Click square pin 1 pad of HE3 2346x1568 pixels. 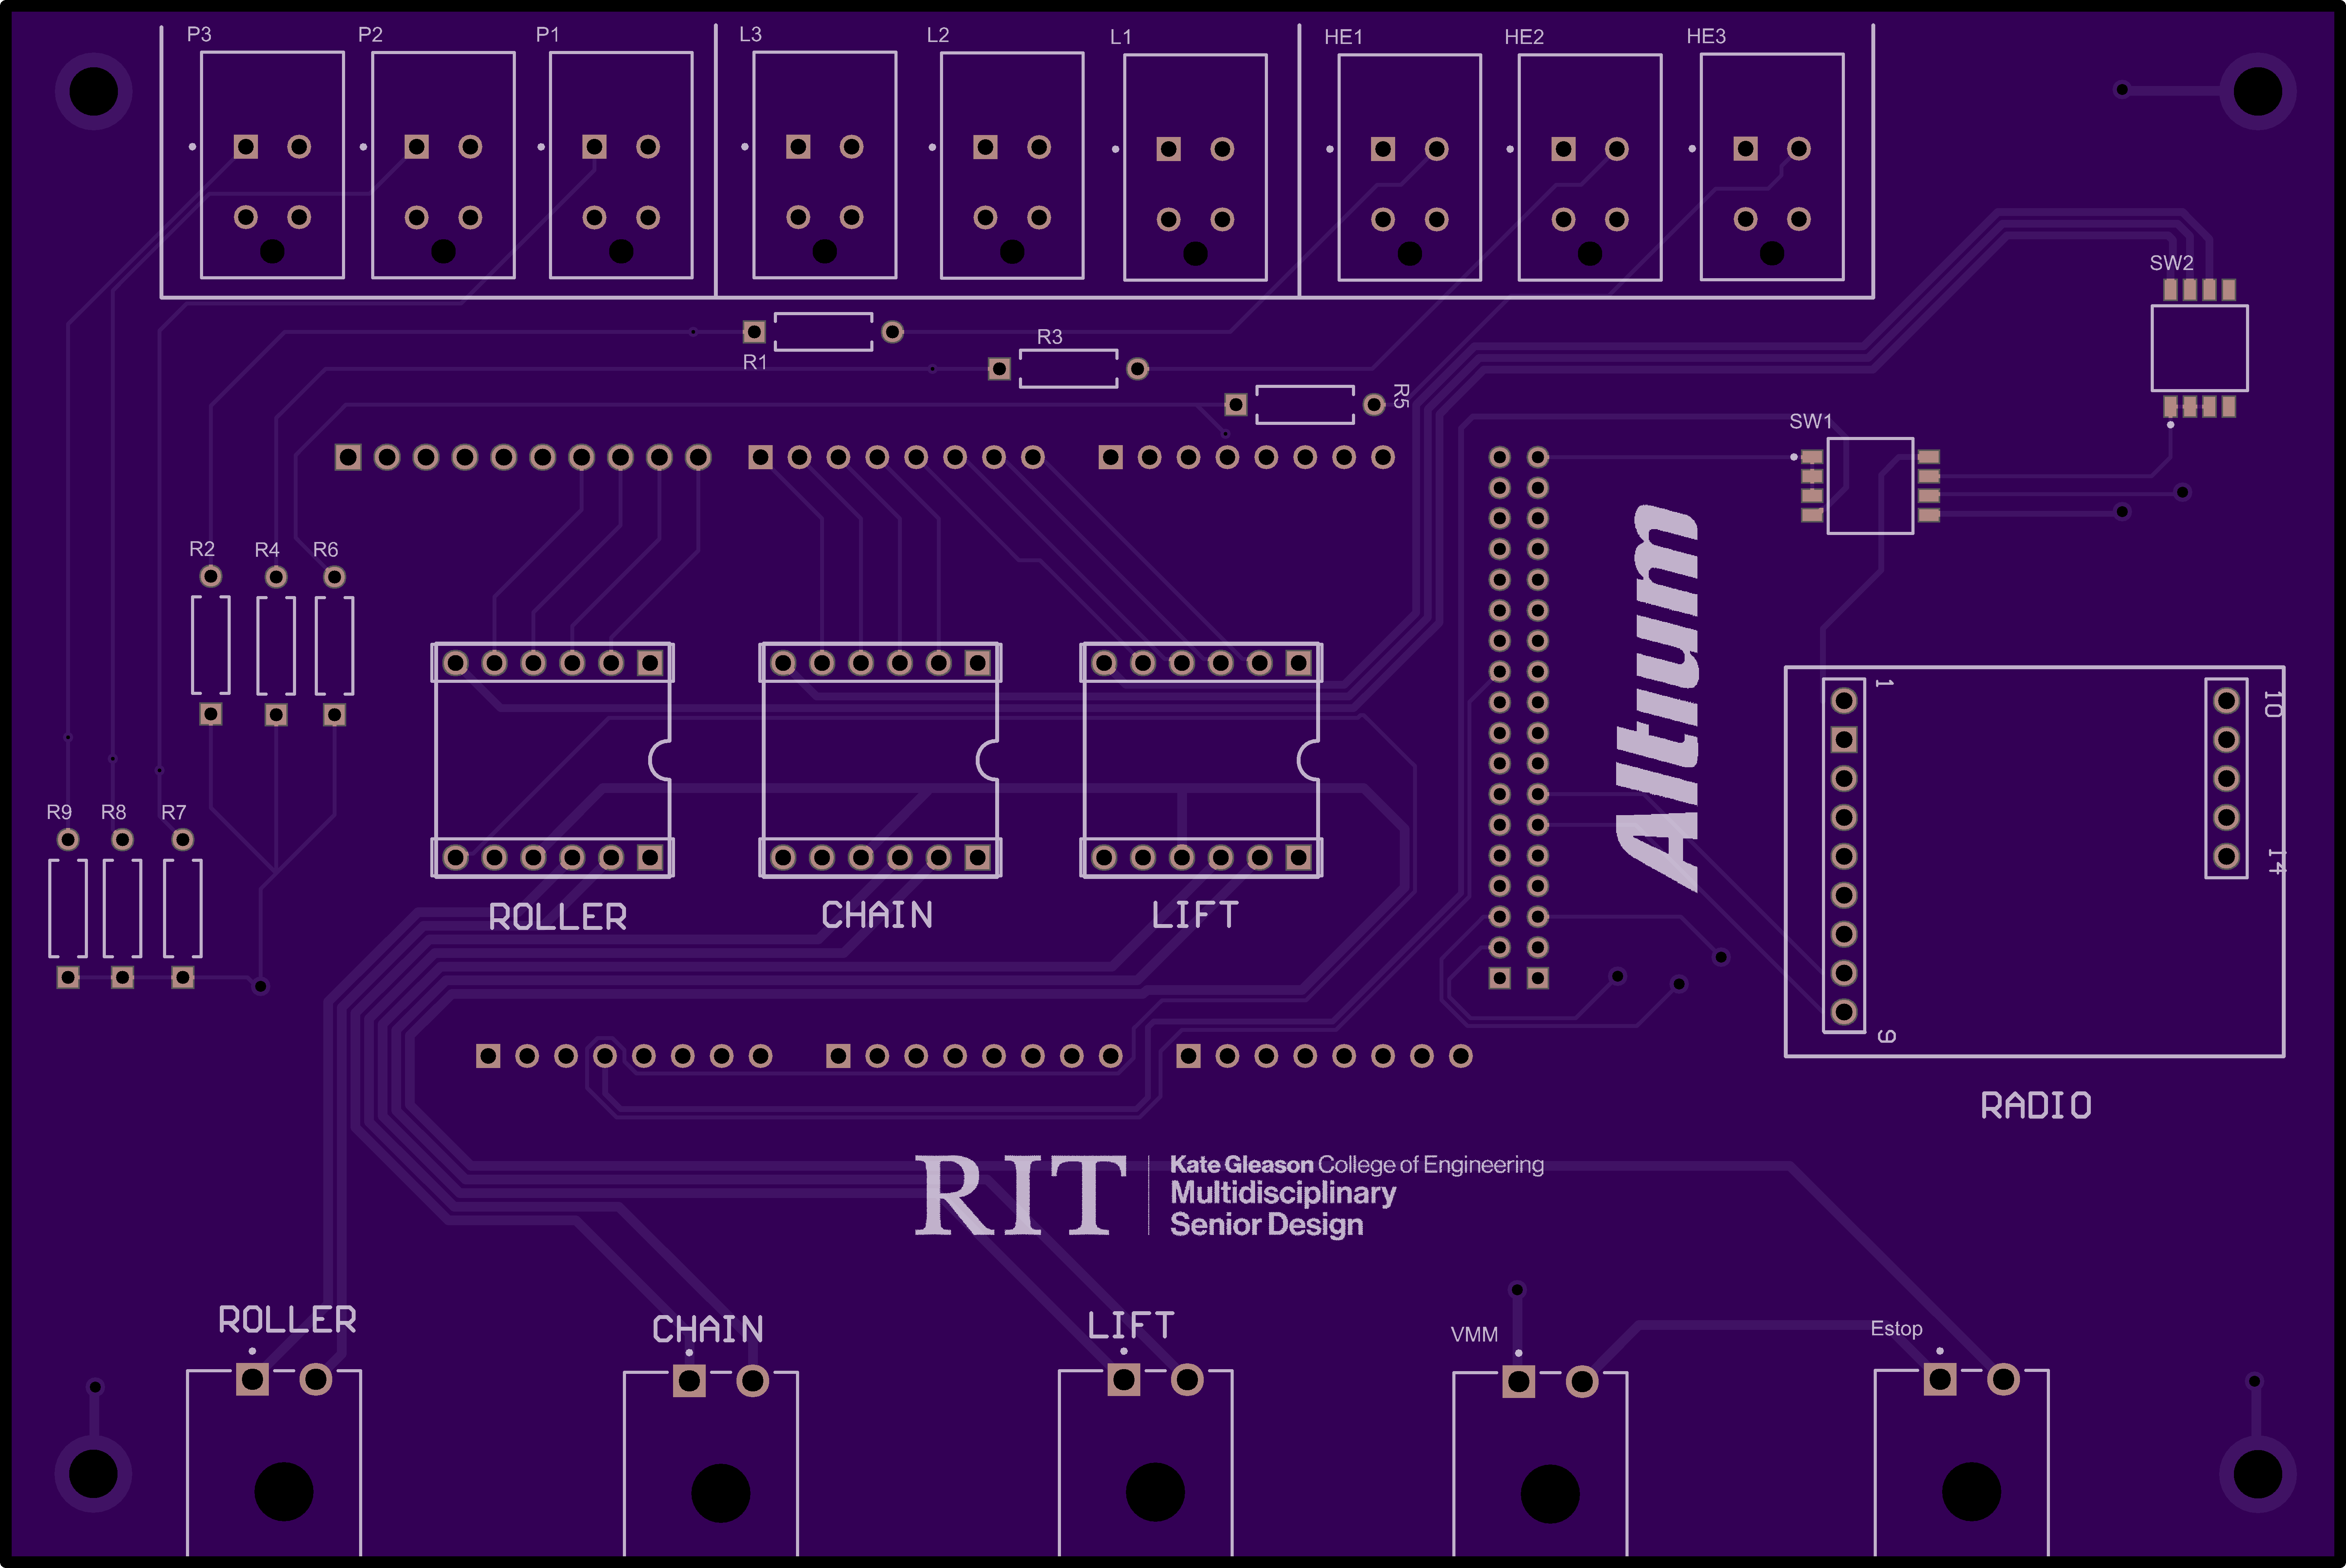pyautogui.click(x=1746, y=149)
